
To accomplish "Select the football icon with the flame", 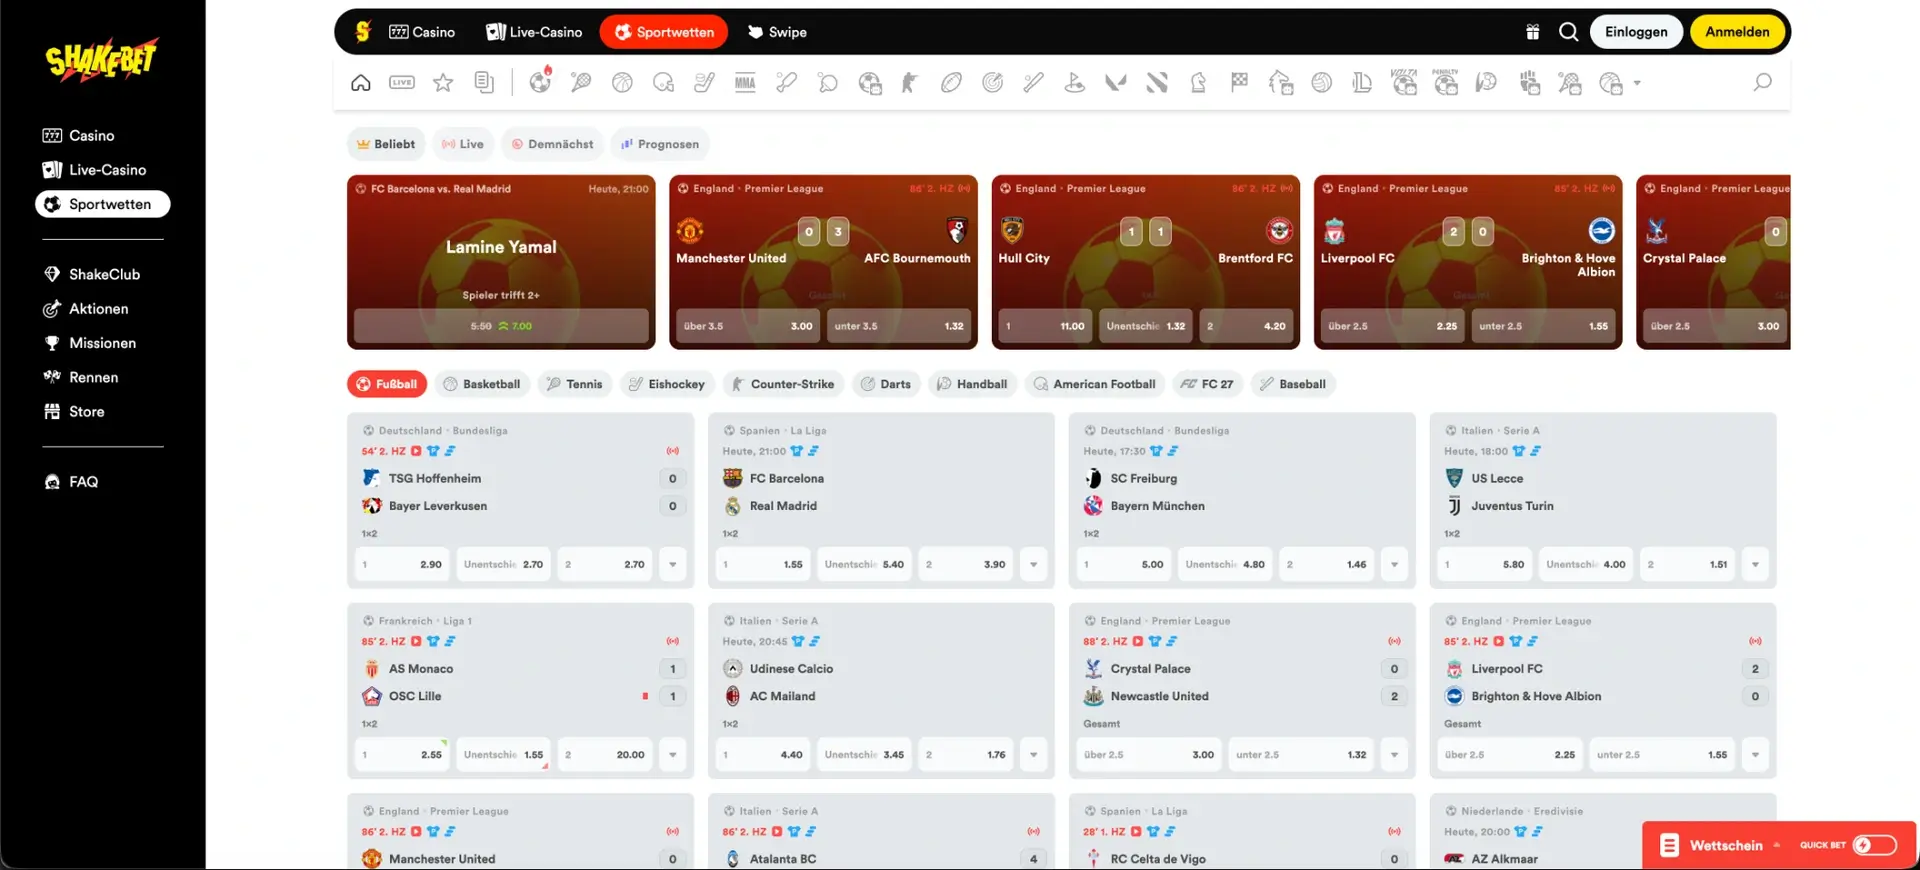I will pyautogui.click(x=541, y=81).
